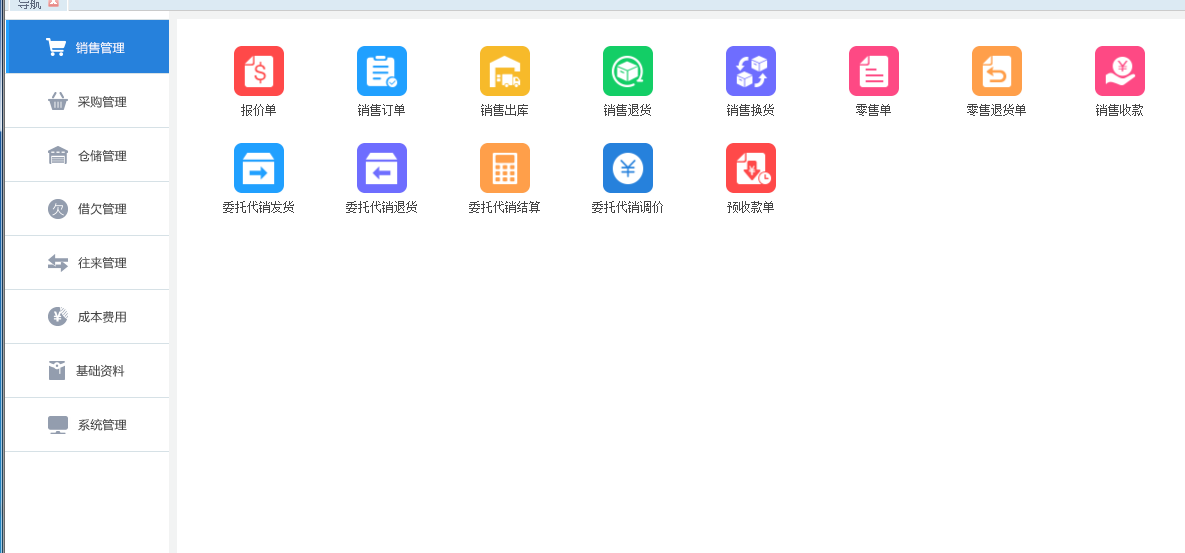Open the 借欠管理 sidebar item
The image size is (1185, 553).
(87, 209)
